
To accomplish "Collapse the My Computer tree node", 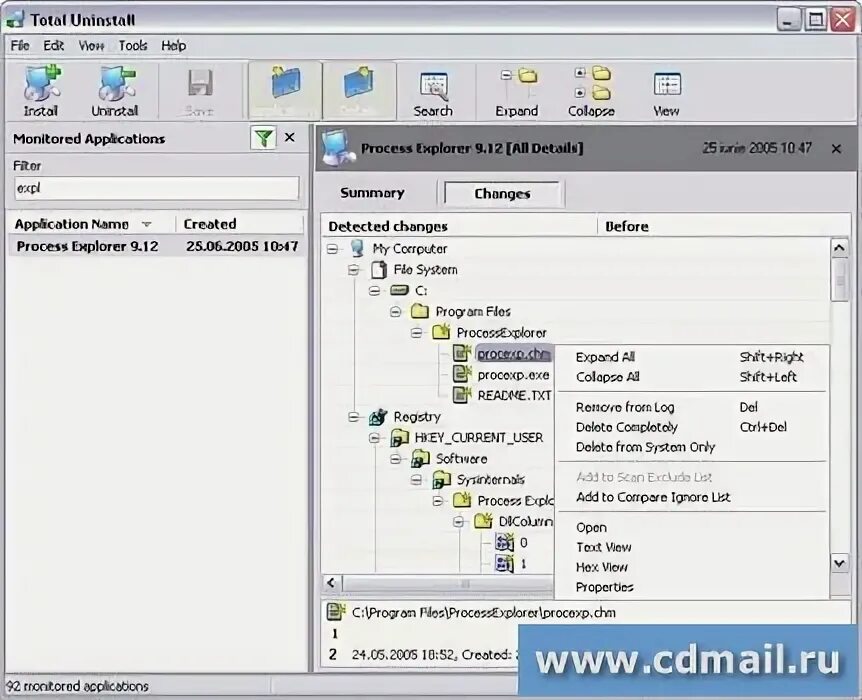I will pyautogui.click(x=333, y=249).
